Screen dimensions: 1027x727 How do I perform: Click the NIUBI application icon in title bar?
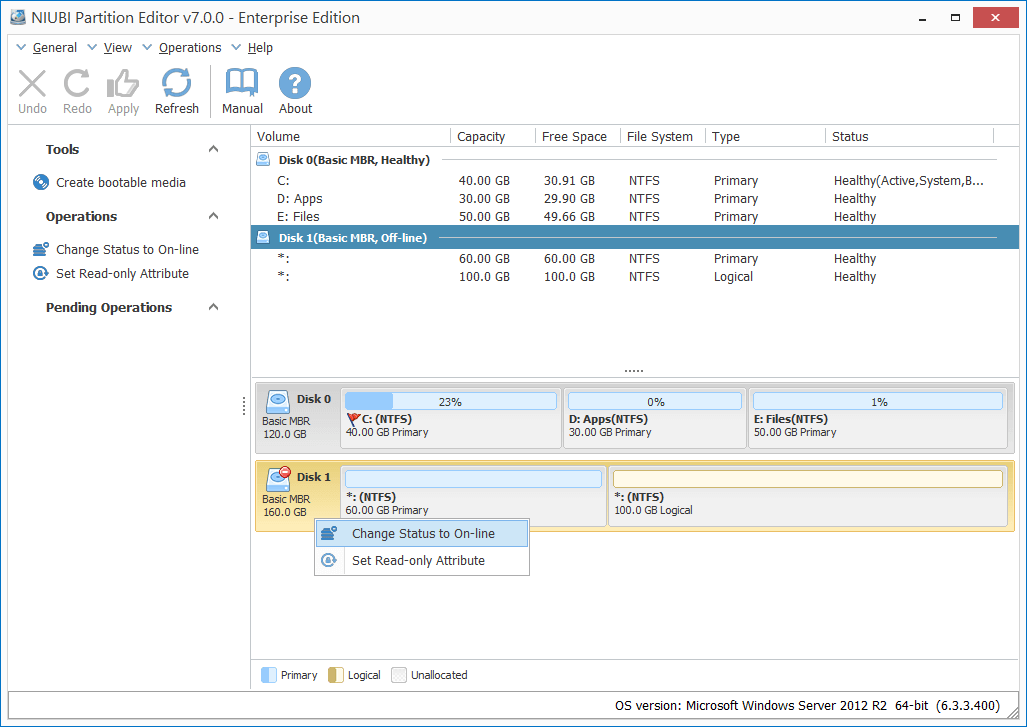pyautogui.click(x=18, y=18)
